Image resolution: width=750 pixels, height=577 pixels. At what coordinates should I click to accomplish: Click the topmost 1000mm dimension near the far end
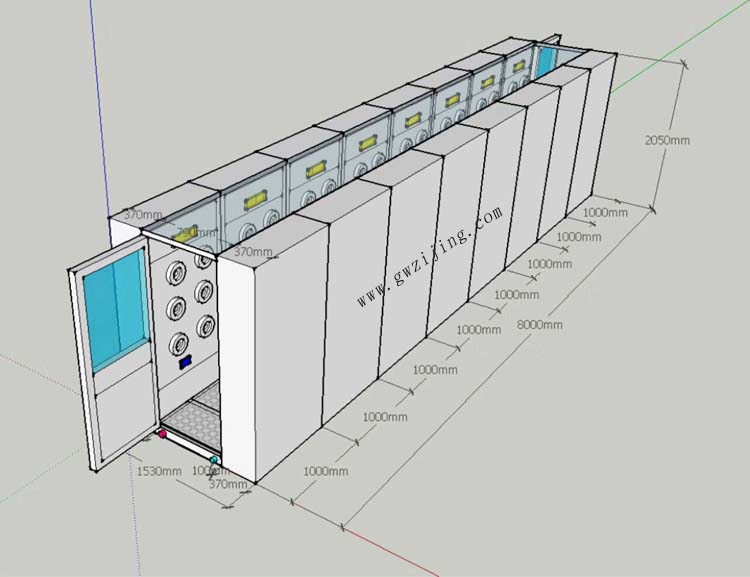pos(606,212)
